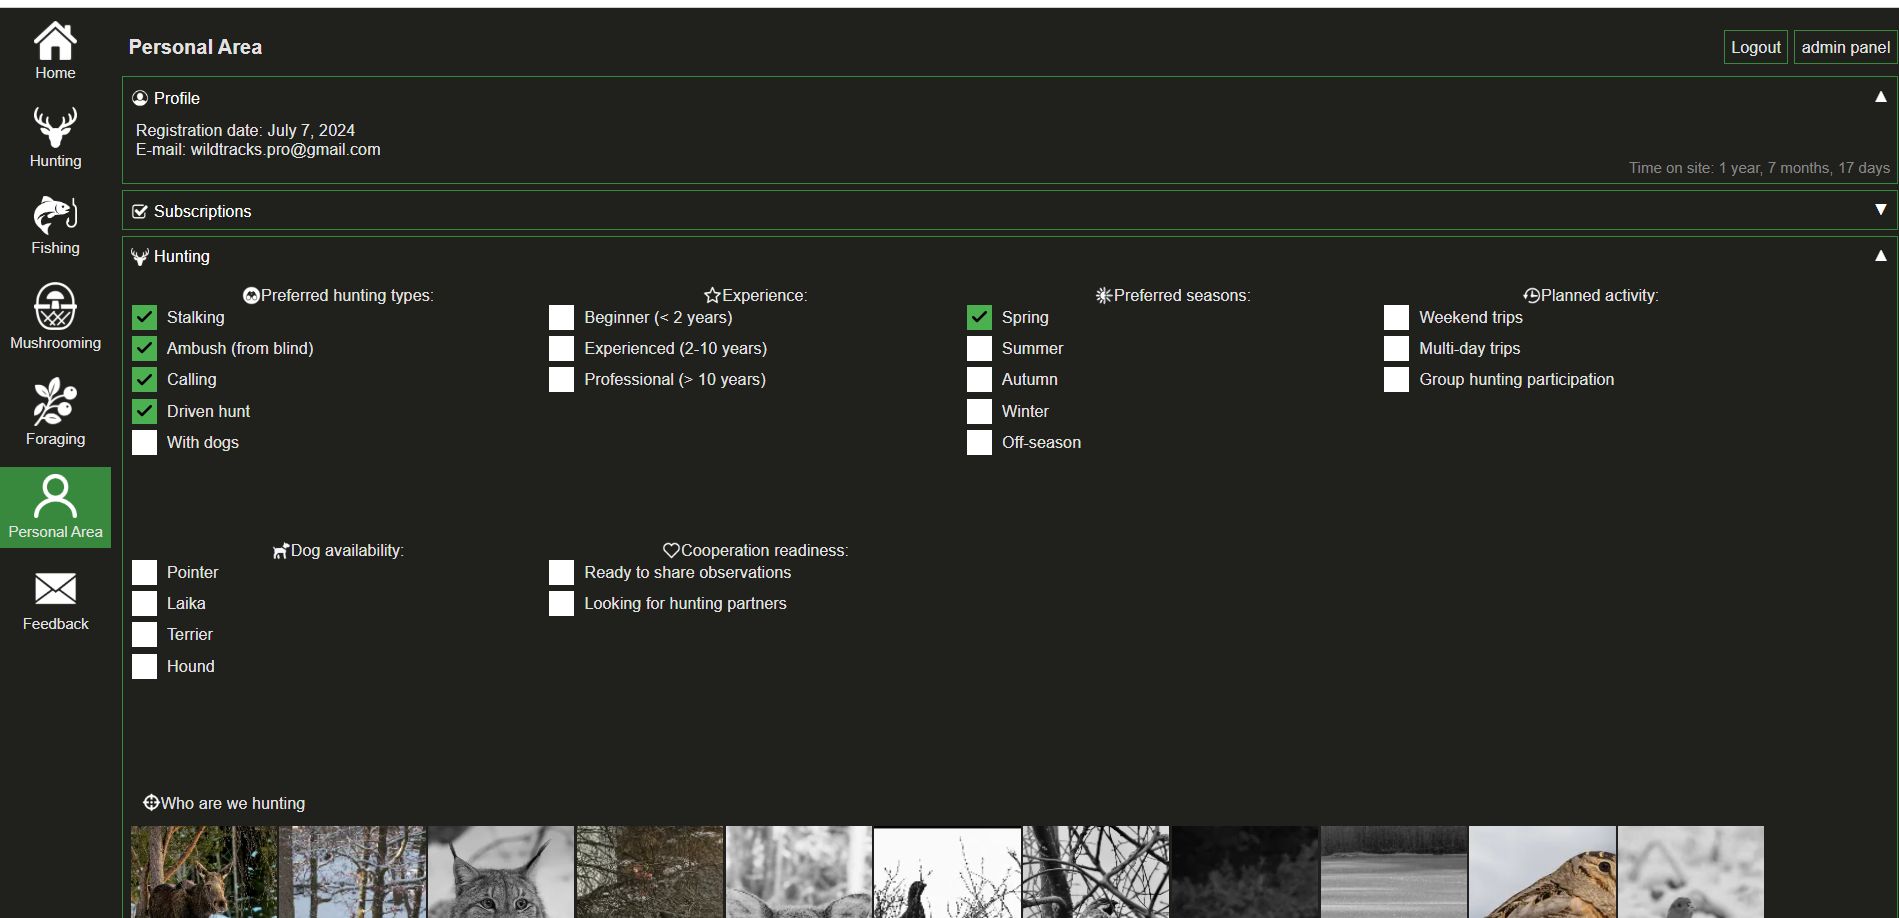Click the crosshair icon by Who are we hunting
1899x918 pixels.
(x=151, y=802)
